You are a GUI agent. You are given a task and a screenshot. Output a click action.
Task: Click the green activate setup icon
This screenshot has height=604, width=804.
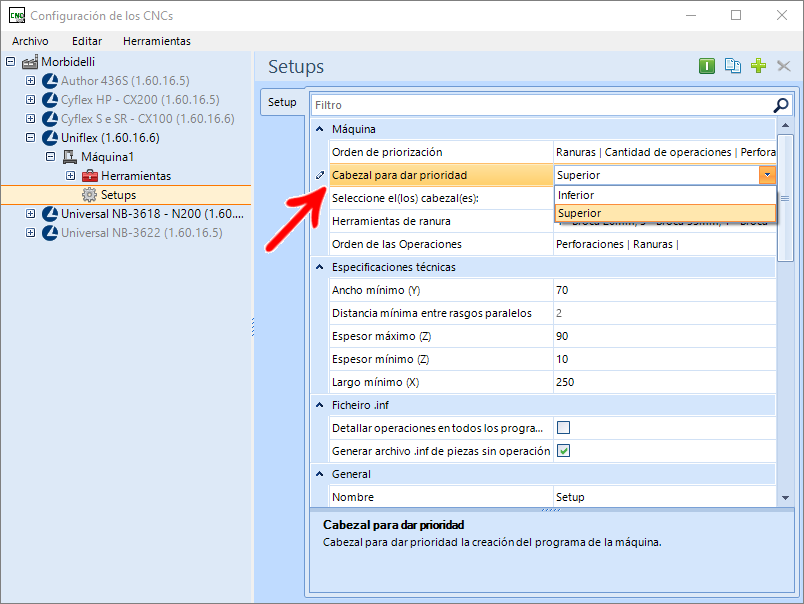(x=707, y=66)
